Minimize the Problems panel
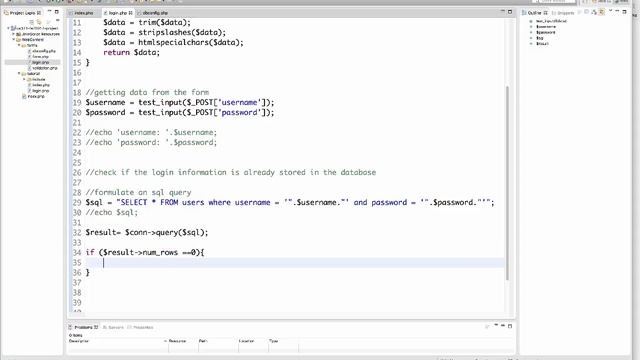The height and width of the screenshot is (360, 640). 503,326
